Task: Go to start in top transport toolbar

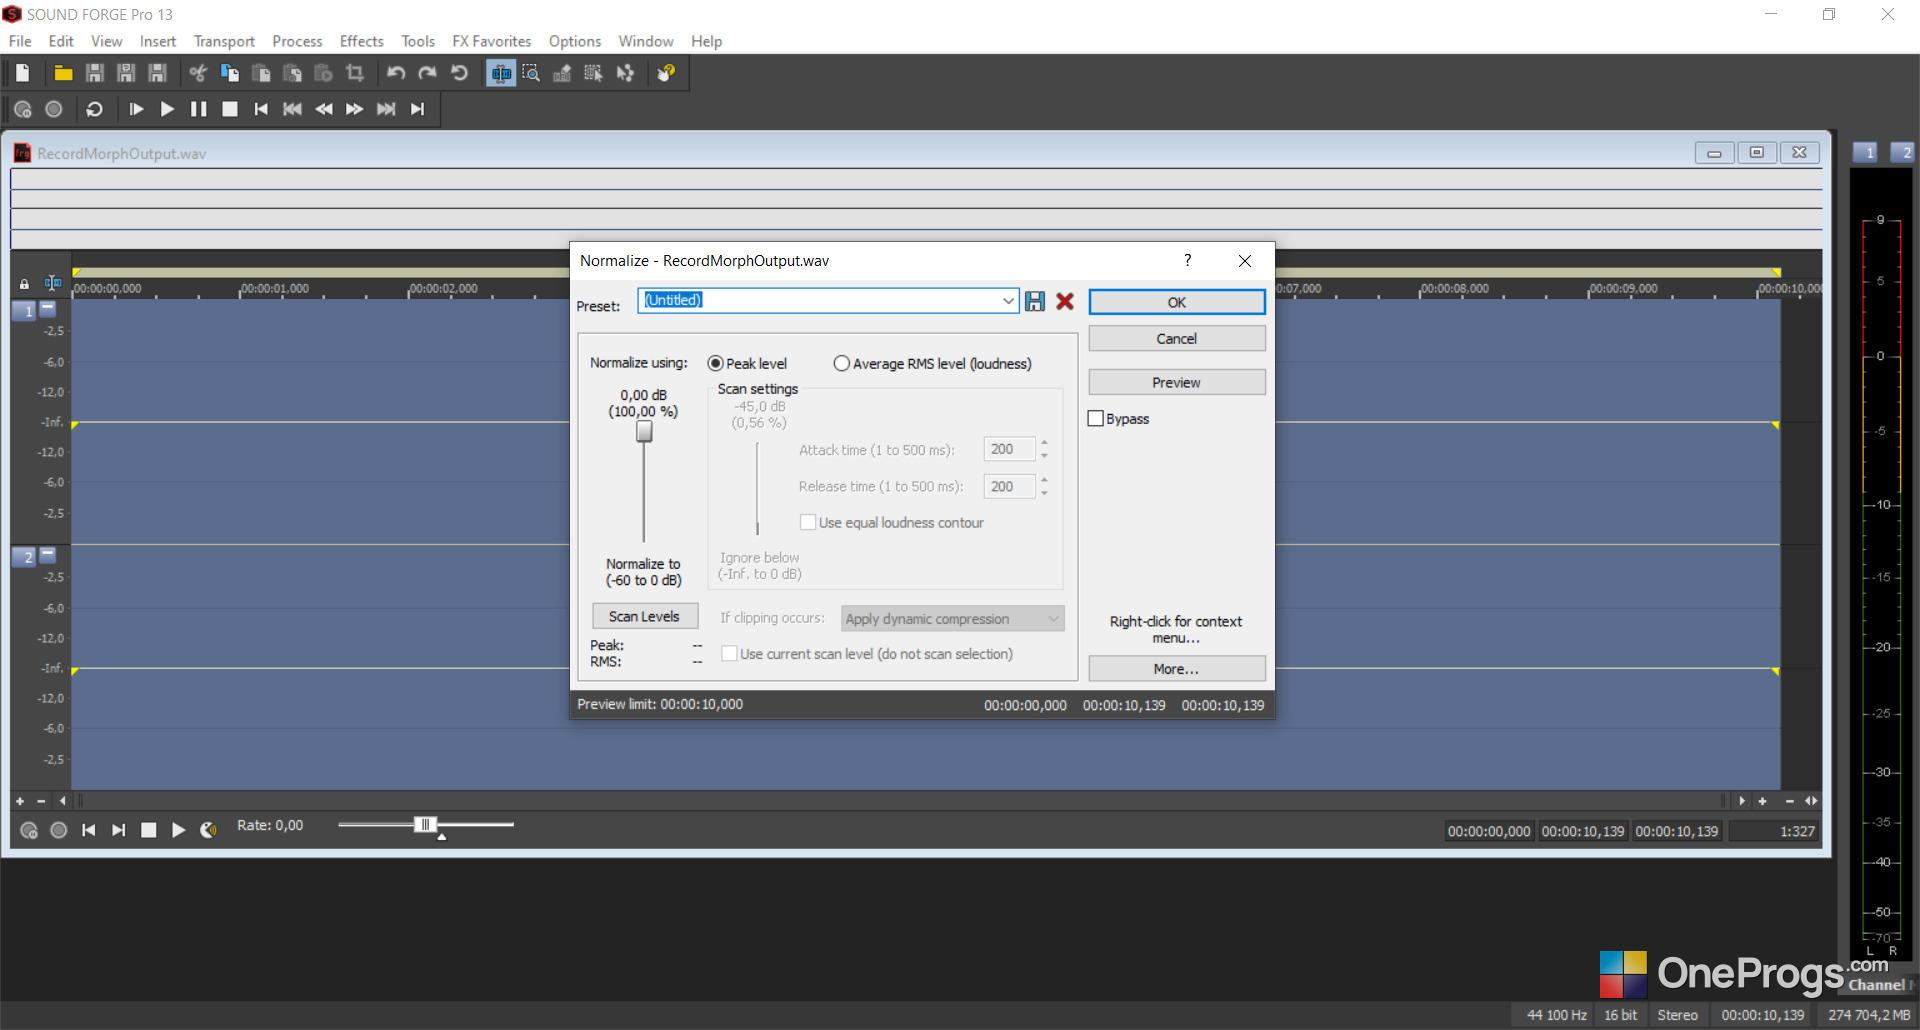Action: point(261,109)
